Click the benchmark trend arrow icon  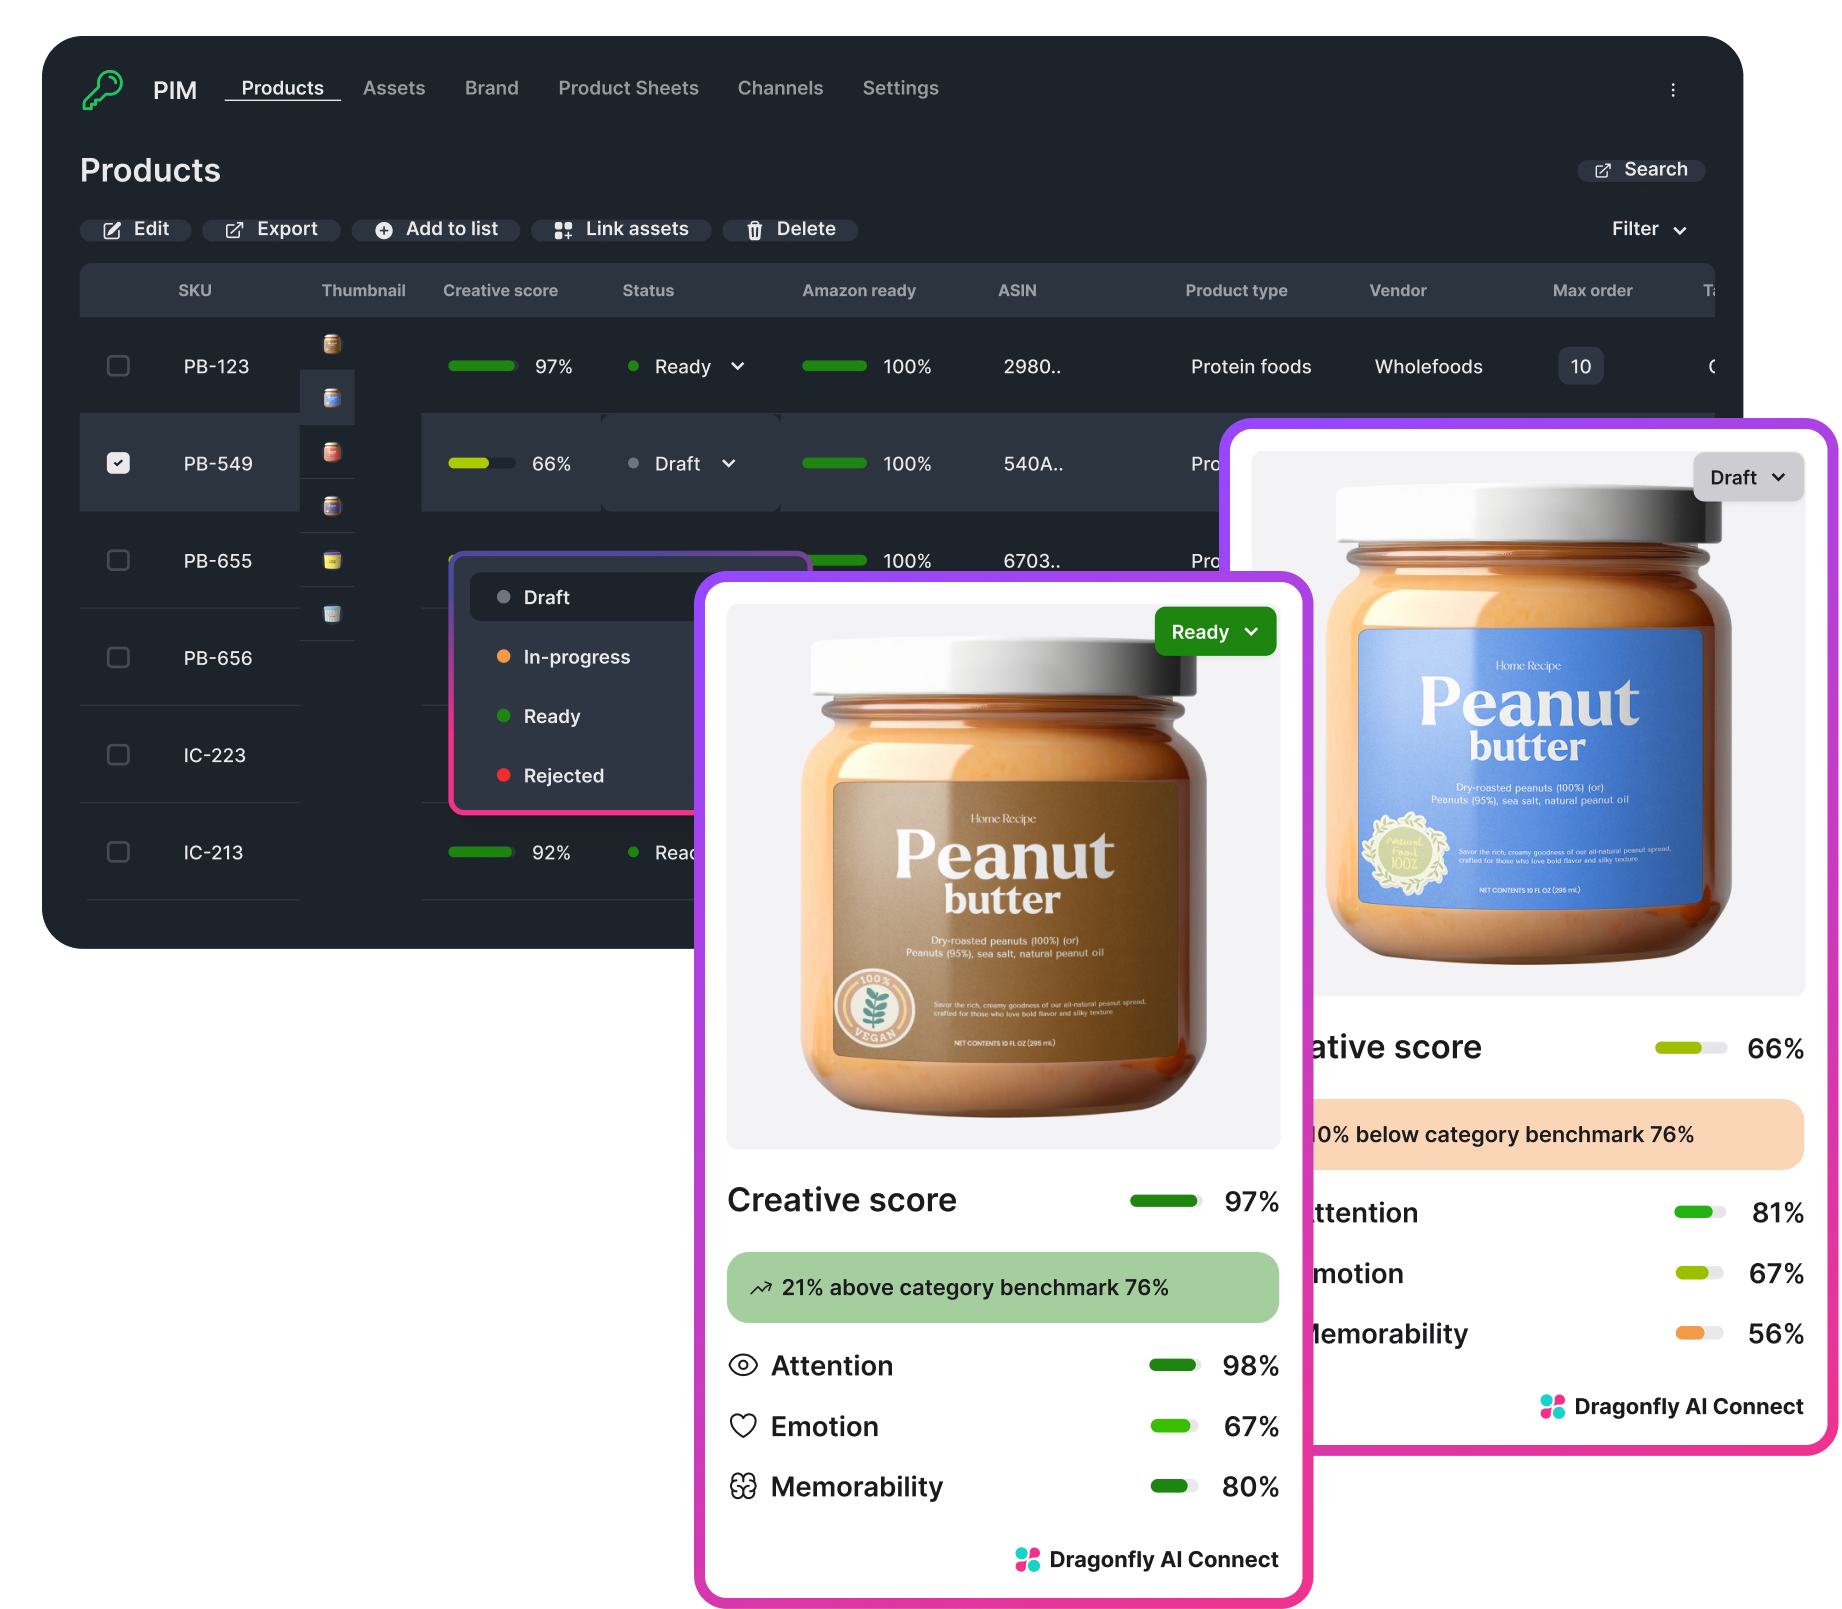pyautogui.click(x=761, y=1287)
